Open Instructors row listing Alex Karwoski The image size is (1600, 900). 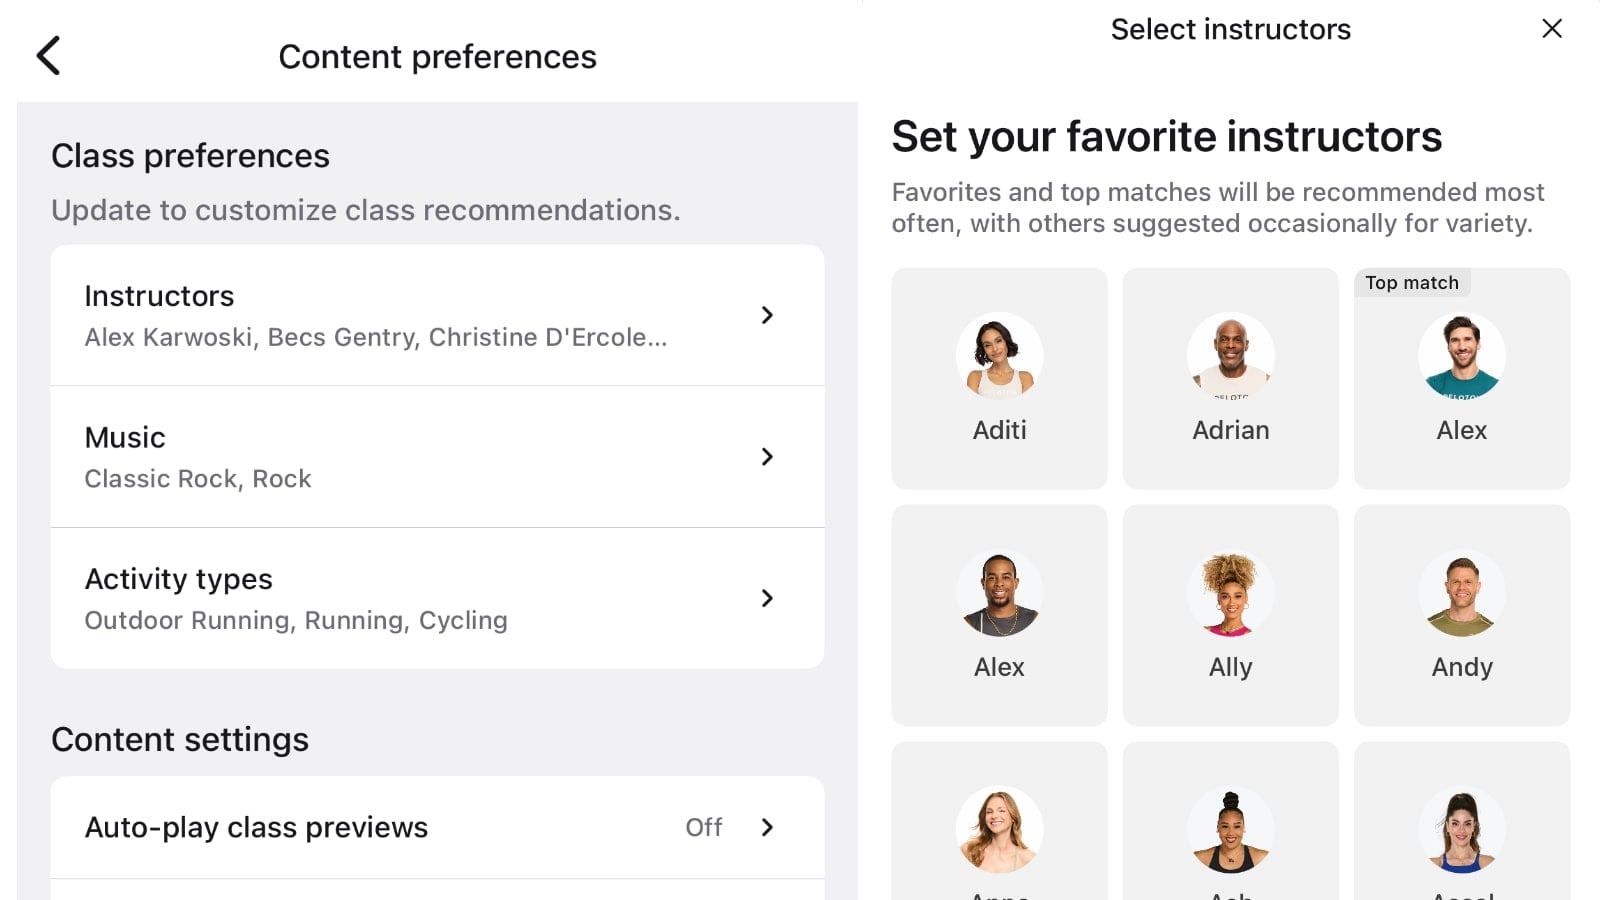pyautogui.click(x=437, y=315)
